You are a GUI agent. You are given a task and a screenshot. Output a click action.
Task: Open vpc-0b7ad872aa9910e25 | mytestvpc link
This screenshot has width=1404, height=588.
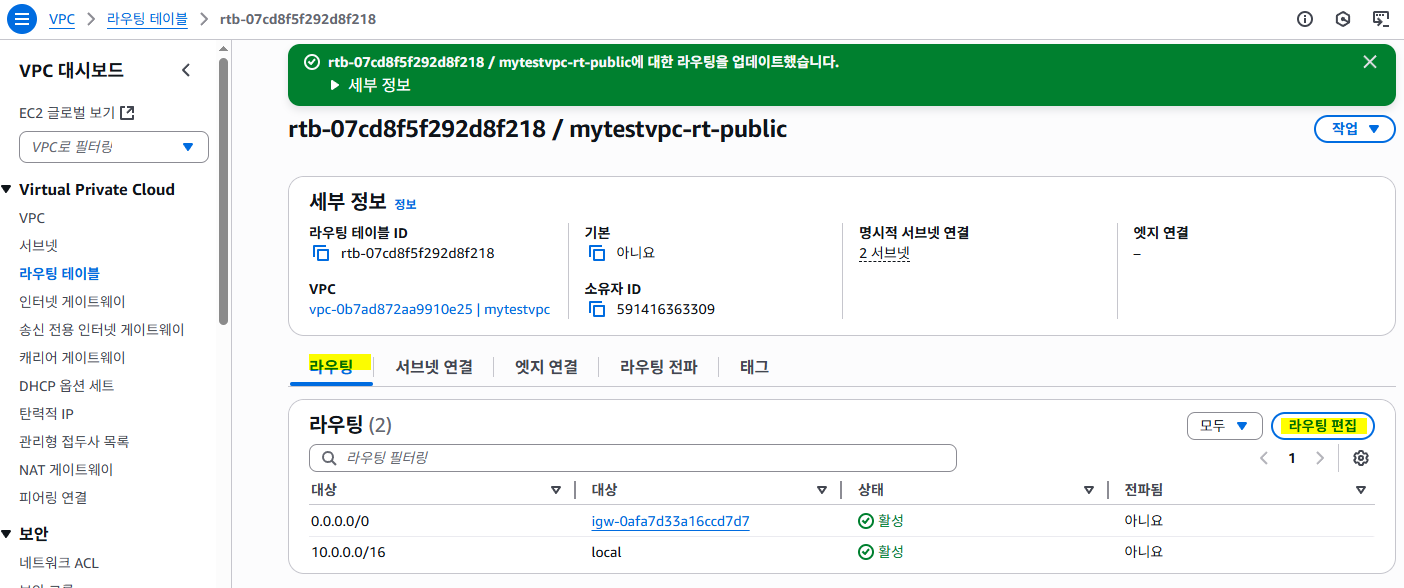coord(429,309)
